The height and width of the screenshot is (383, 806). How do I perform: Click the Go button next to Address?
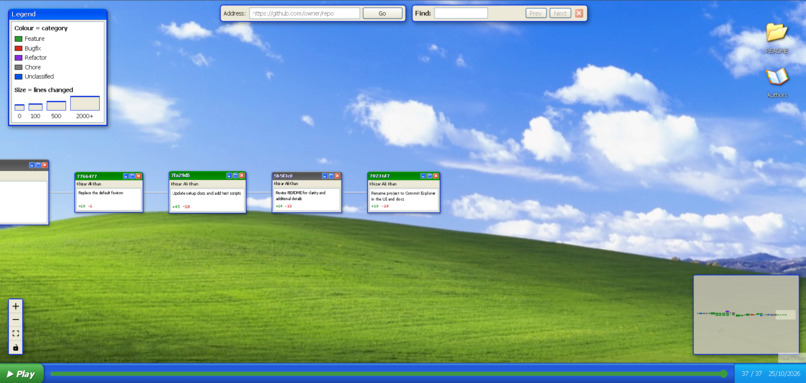click(382, 13)
